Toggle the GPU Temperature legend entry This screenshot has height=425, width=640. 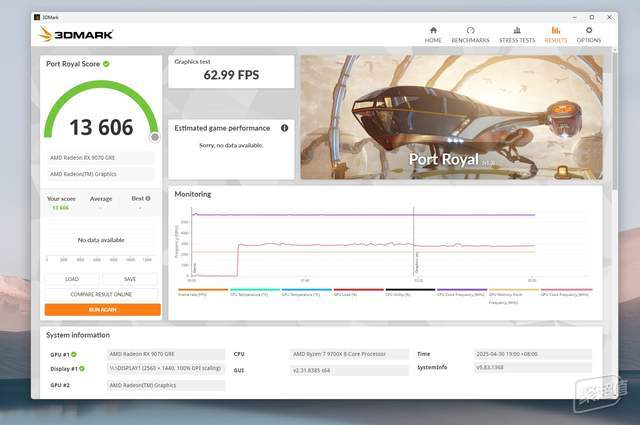[307, 292]
